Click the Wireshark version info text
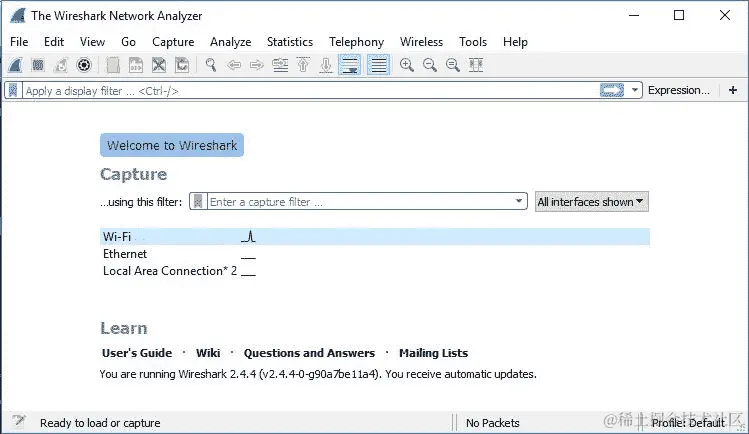The height and width of the screenshot is (434, 749). 318,374
